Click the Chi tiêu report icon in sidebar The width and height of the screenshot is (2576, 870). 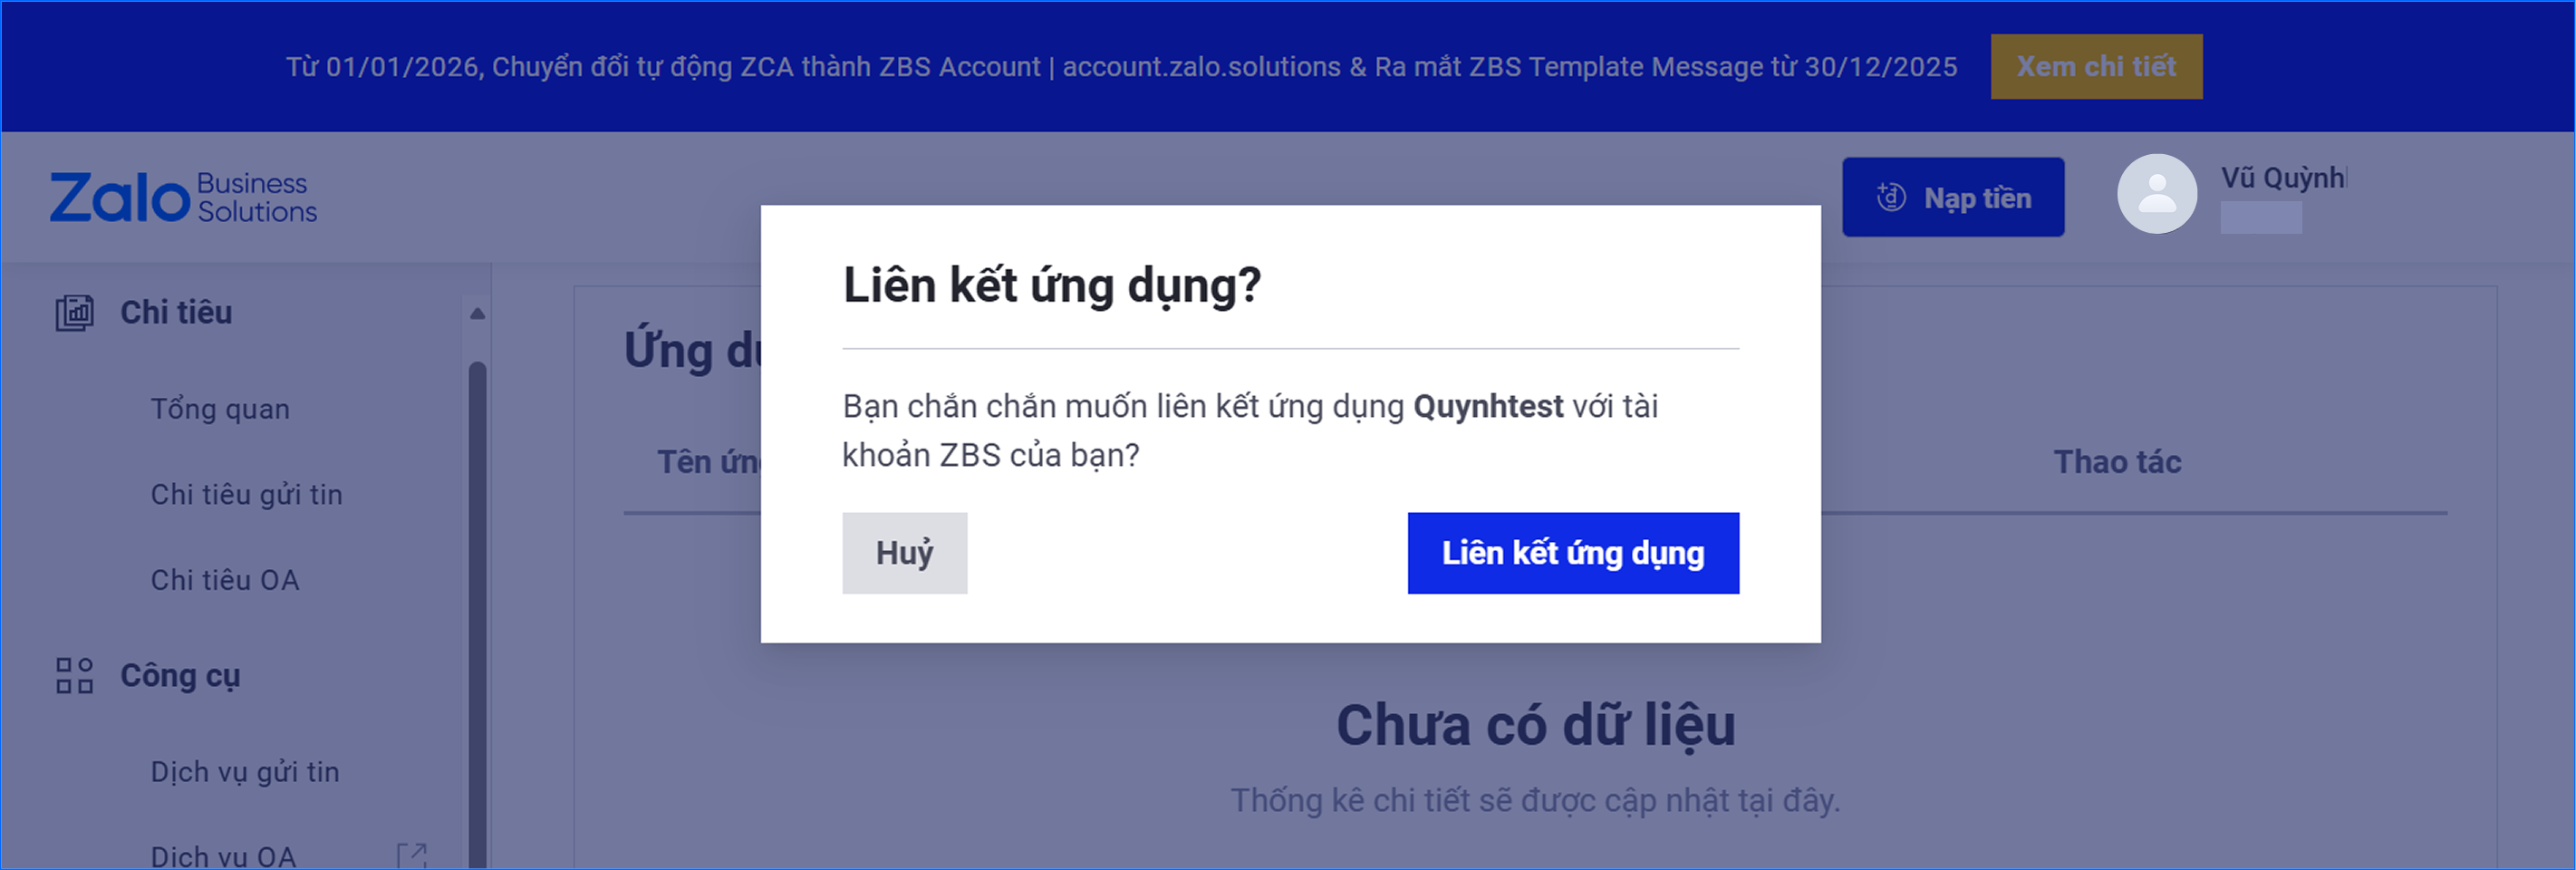74,313
